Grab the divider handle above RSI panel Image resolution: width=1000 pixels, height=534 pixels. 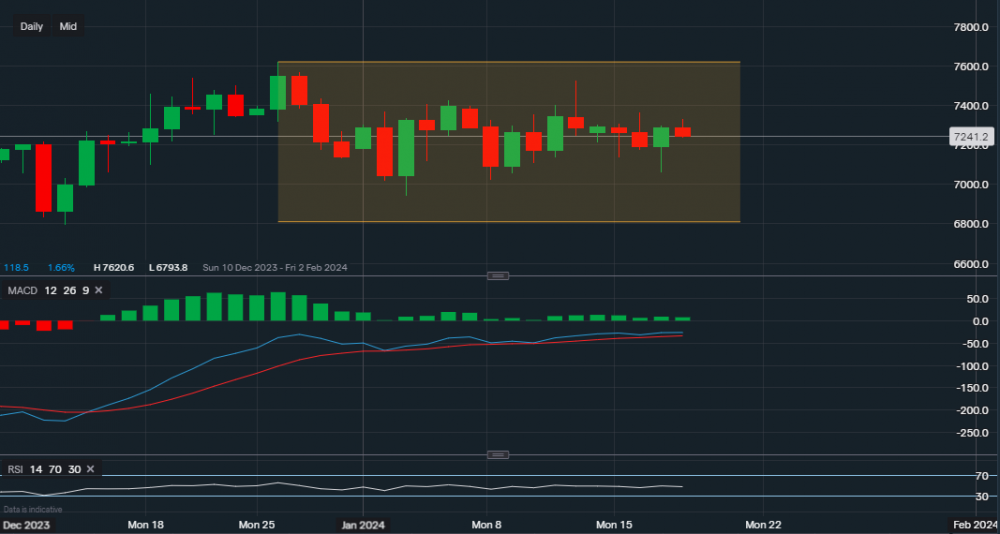pos(497,455)
